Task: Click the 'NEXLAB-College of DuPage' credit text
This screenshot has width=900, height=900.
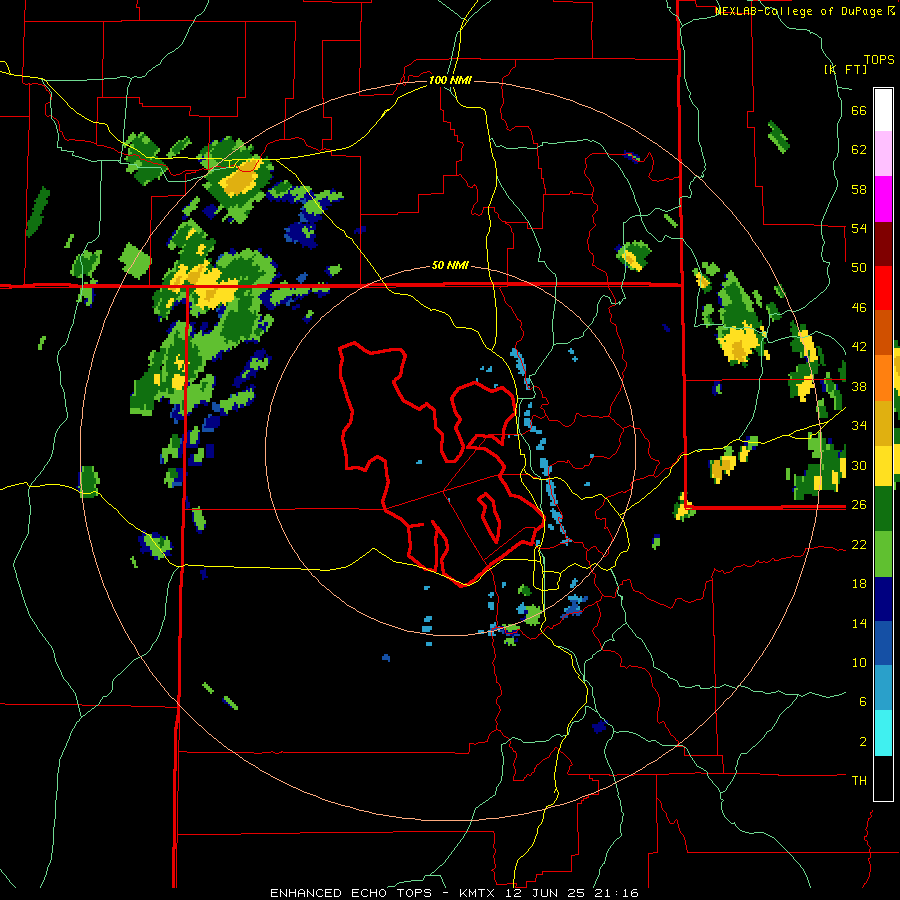Action: (801, 11)
